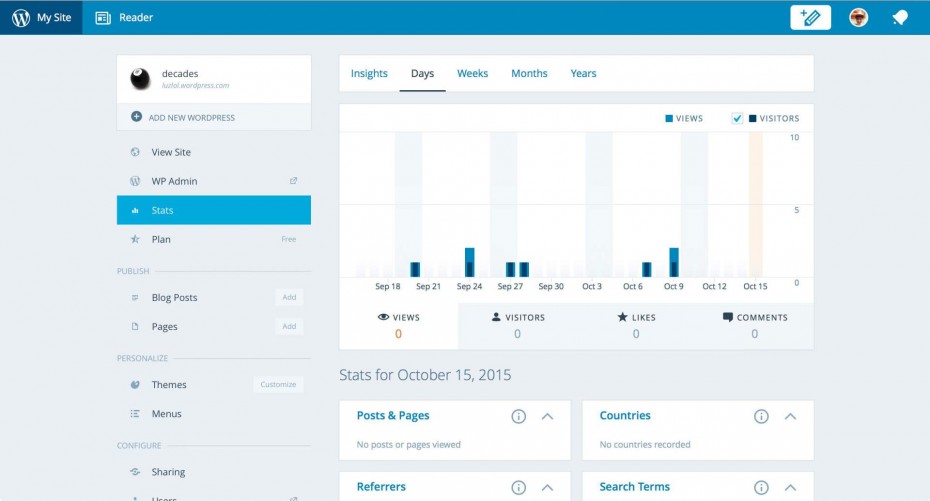
Task: Collapse the Search Terms panel
Action: coord(790,487)
